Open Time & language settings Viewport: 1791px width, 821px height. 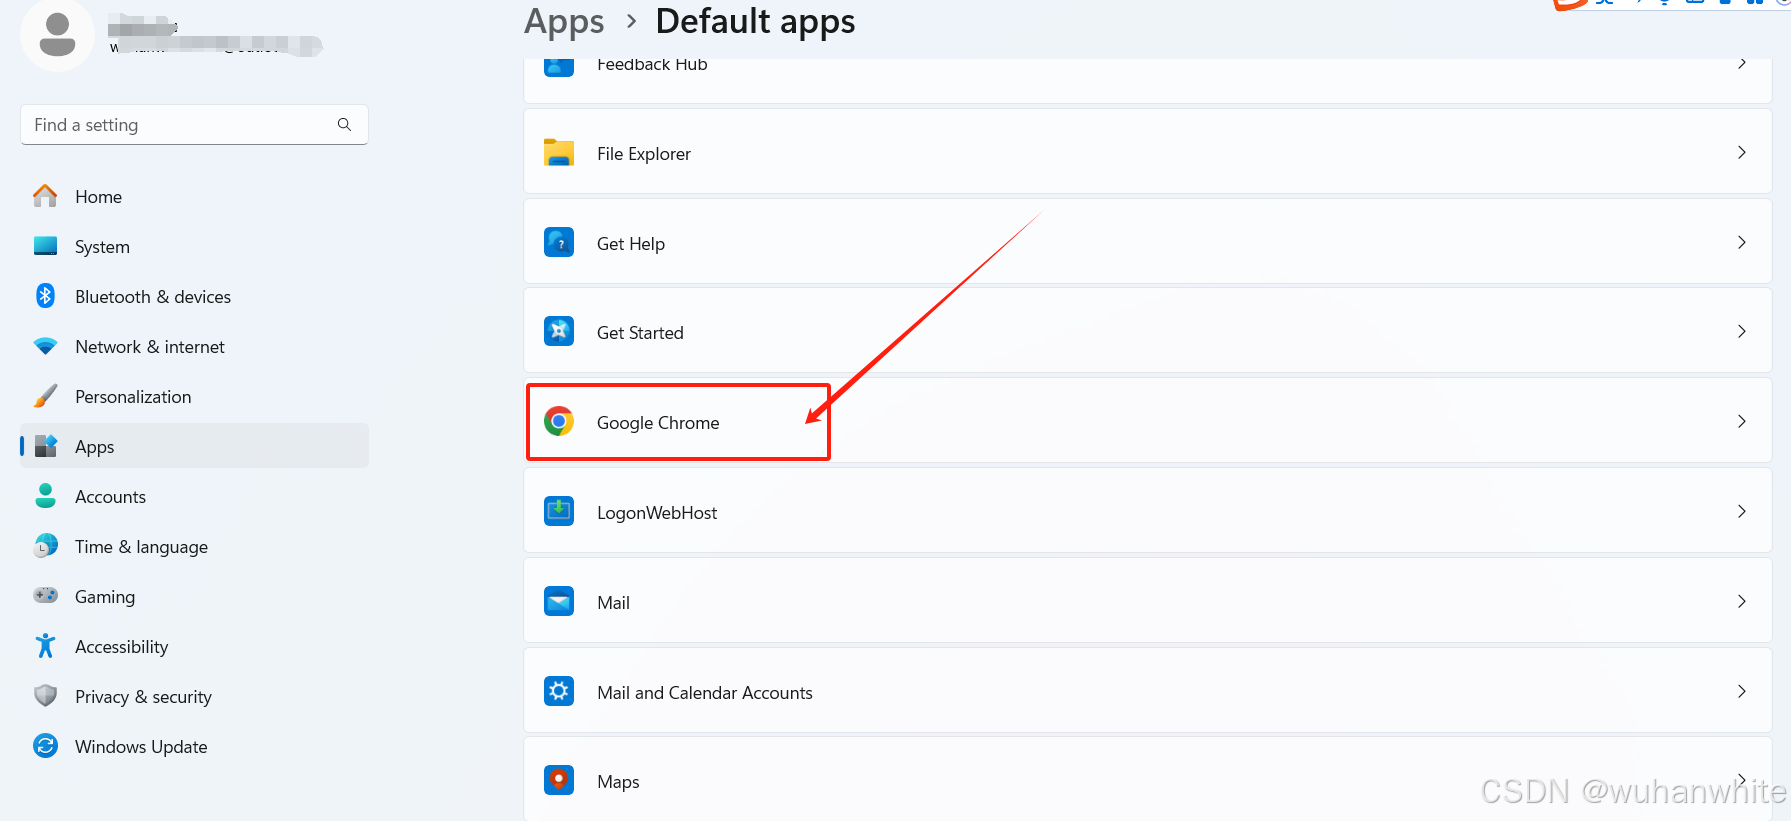click(194, 547)
